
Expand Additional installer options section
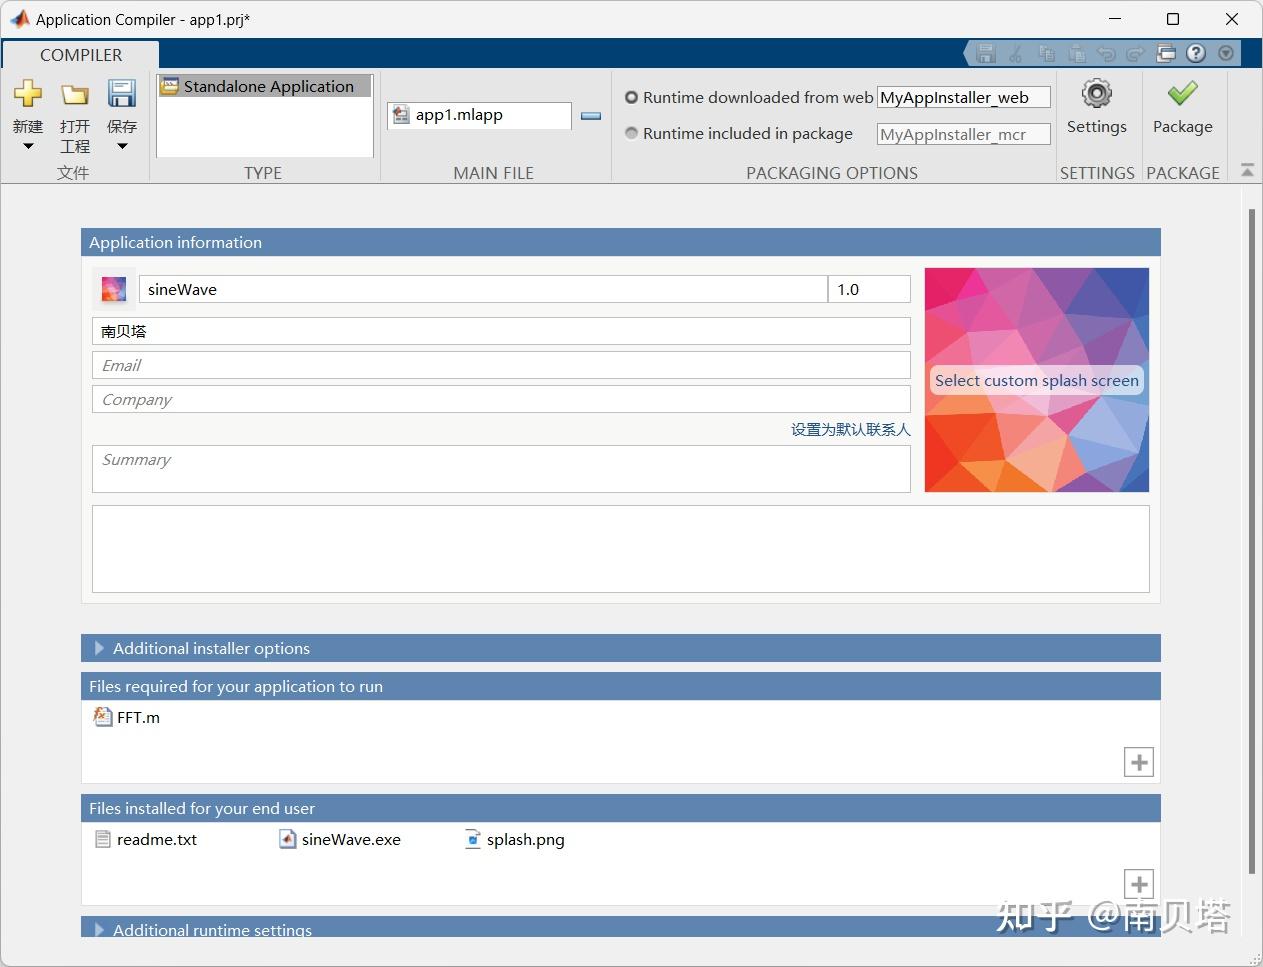coord(98,648)
